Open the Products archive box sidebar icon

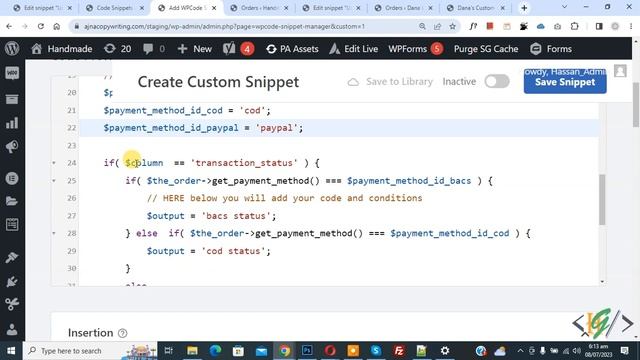[12, 99]
